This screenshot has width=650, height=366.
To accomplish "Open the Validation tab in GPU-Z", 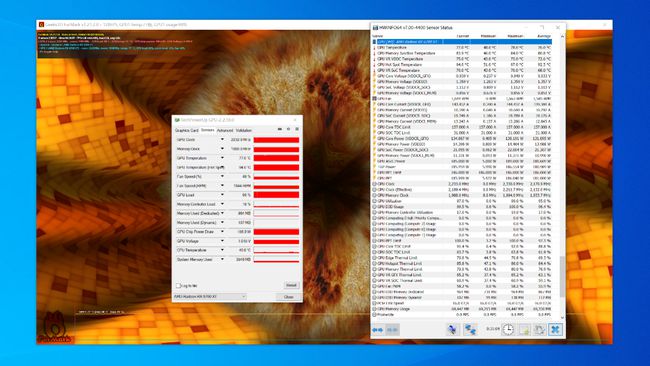I will [x=244, y=130].
